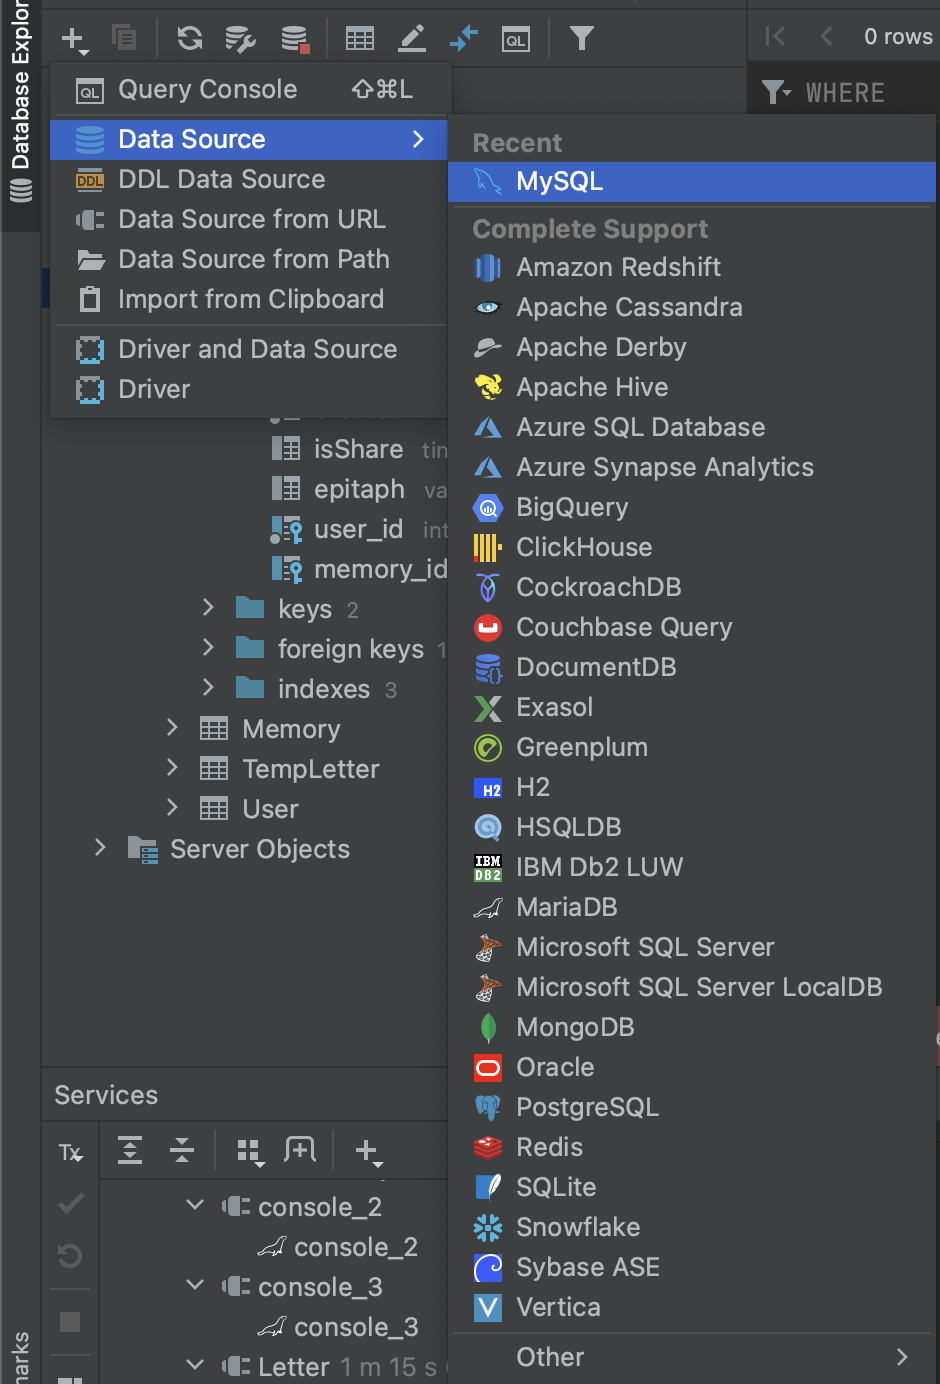Select PostgreSQL data source
The height and width of the screenshot is (1384, 940).
click(692, 1107)
